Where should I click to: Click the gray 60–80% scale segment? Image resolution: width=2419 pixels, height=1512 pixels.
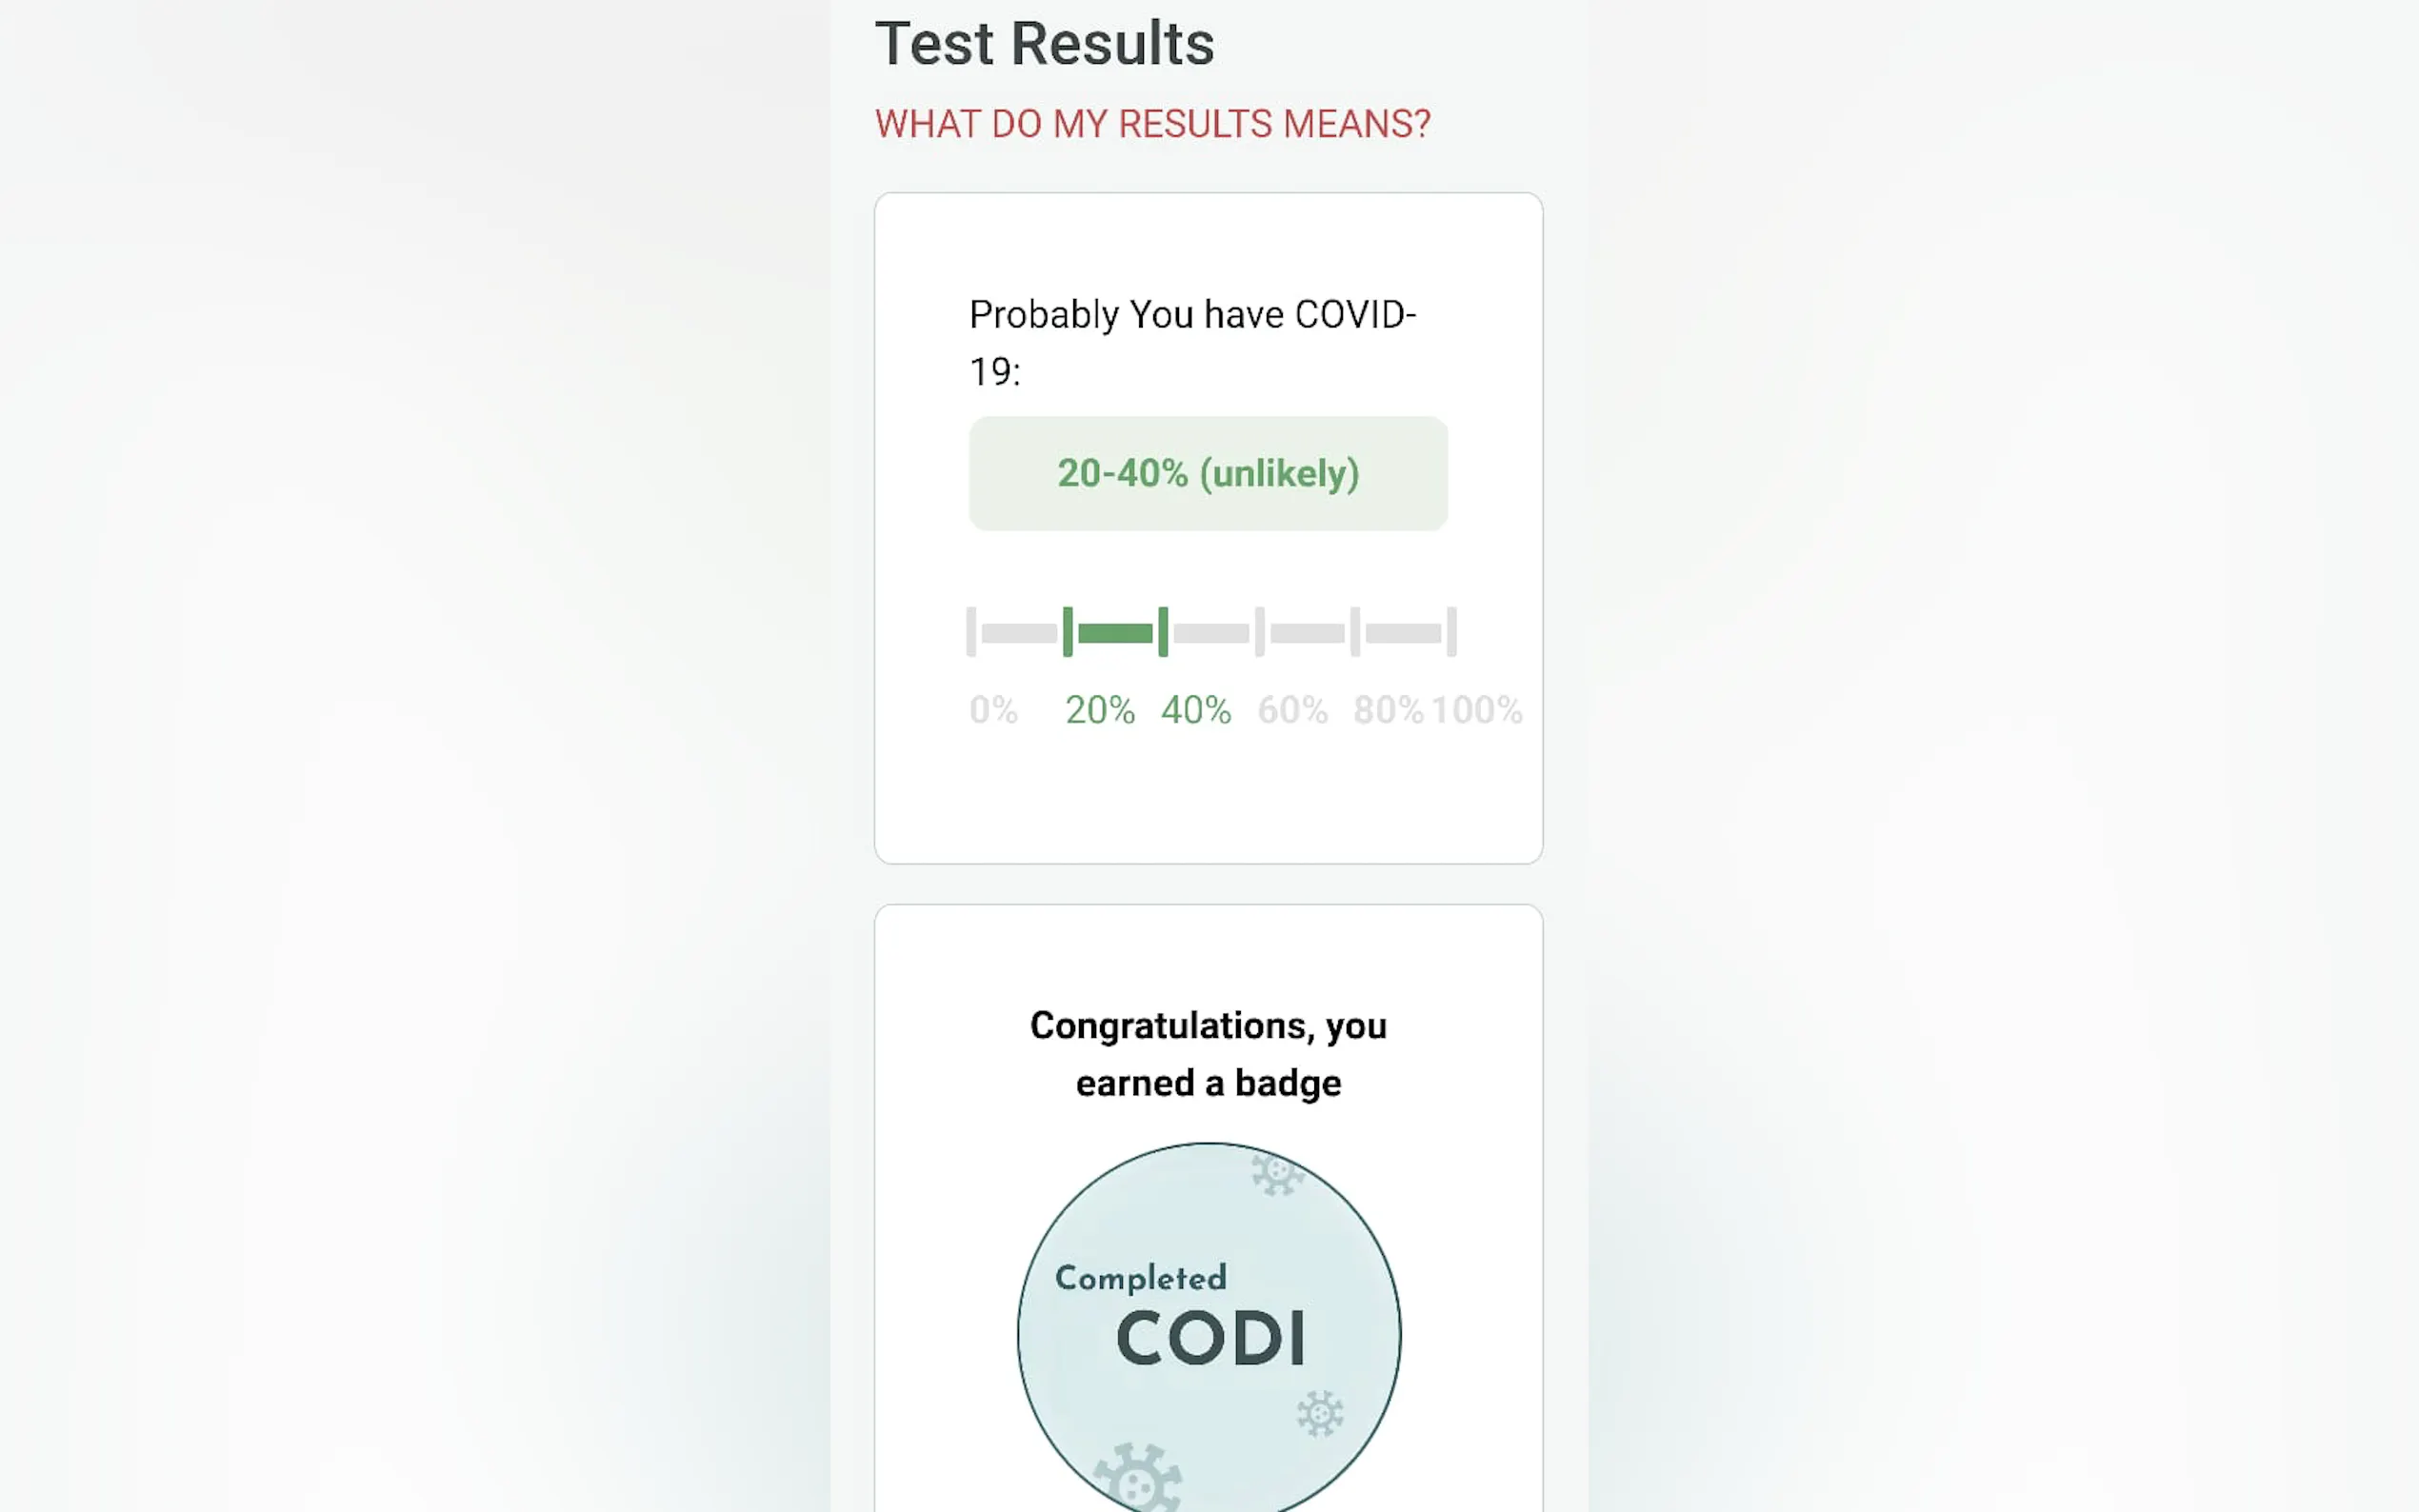(1307, 633)
